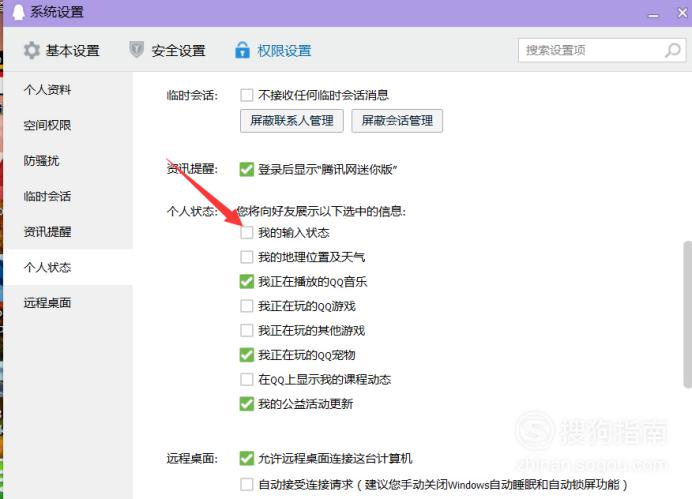The width and height of the screenshot is (692, 499).
Task: Open 远程桌面 sidebar item
Action: click(47, 303)
